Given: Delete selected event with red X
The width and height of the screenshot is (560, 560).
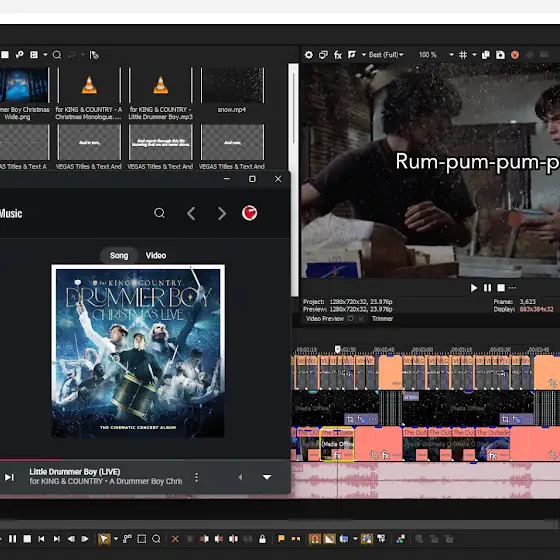Looking at the screenshot, I should (x=175, y=539).
